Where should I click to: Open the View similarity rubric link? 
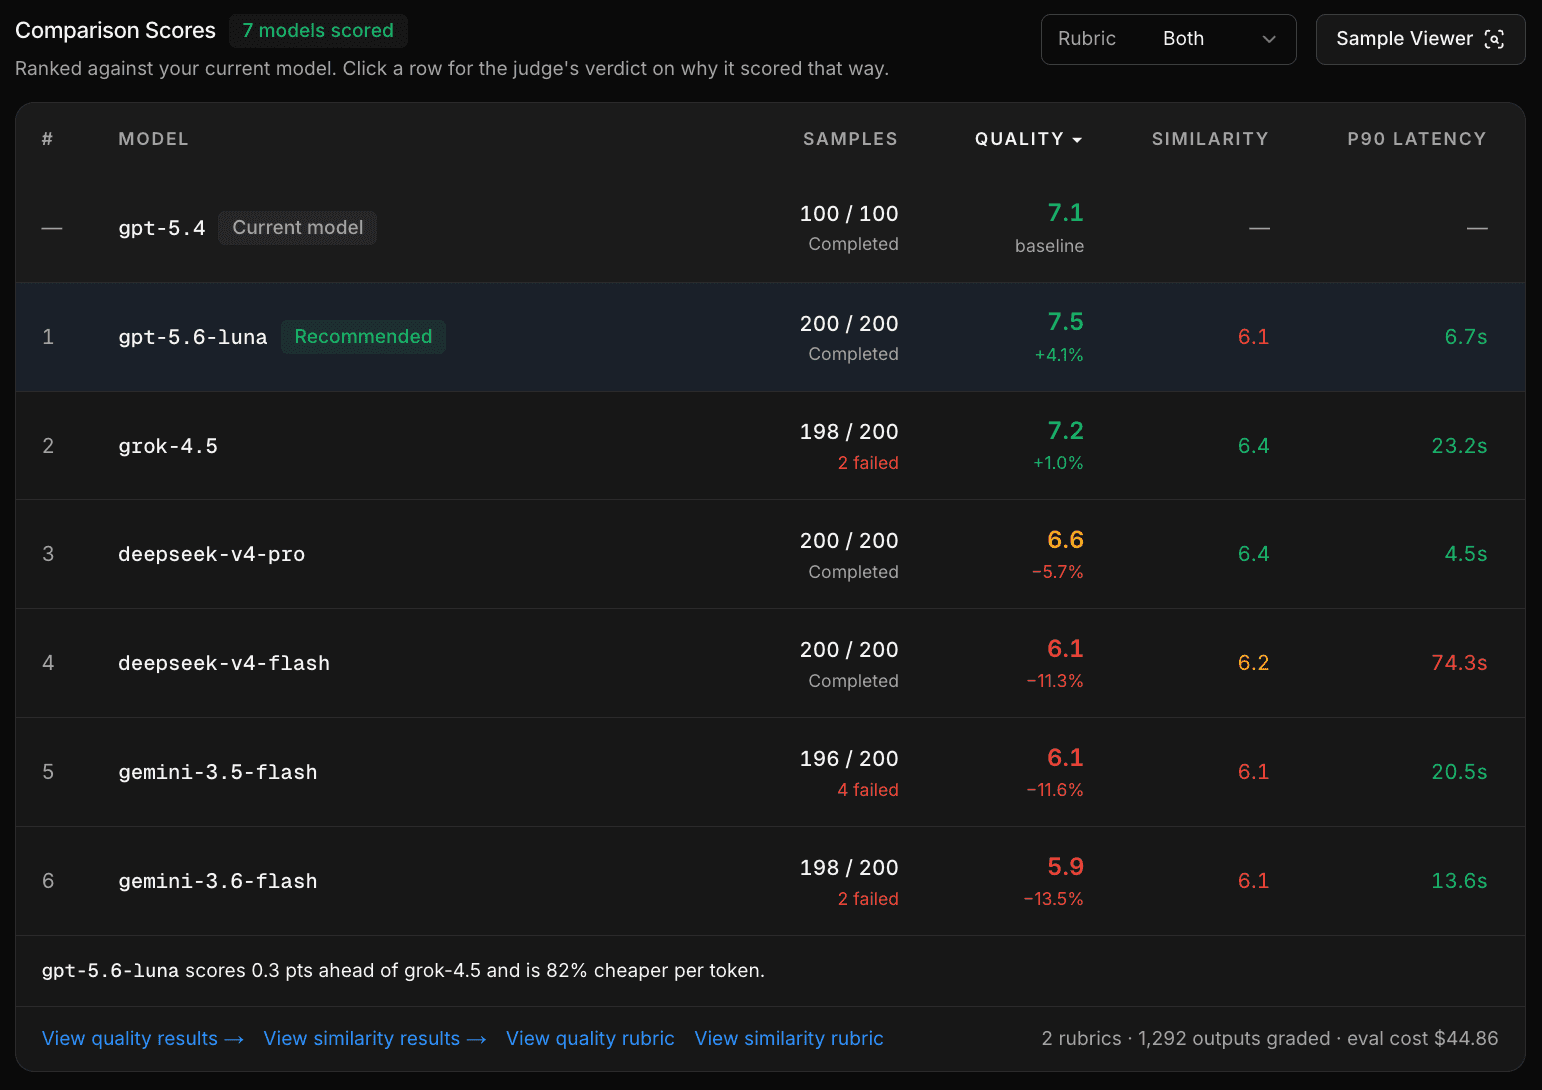pyautogui.click(x=789, y=1039)
